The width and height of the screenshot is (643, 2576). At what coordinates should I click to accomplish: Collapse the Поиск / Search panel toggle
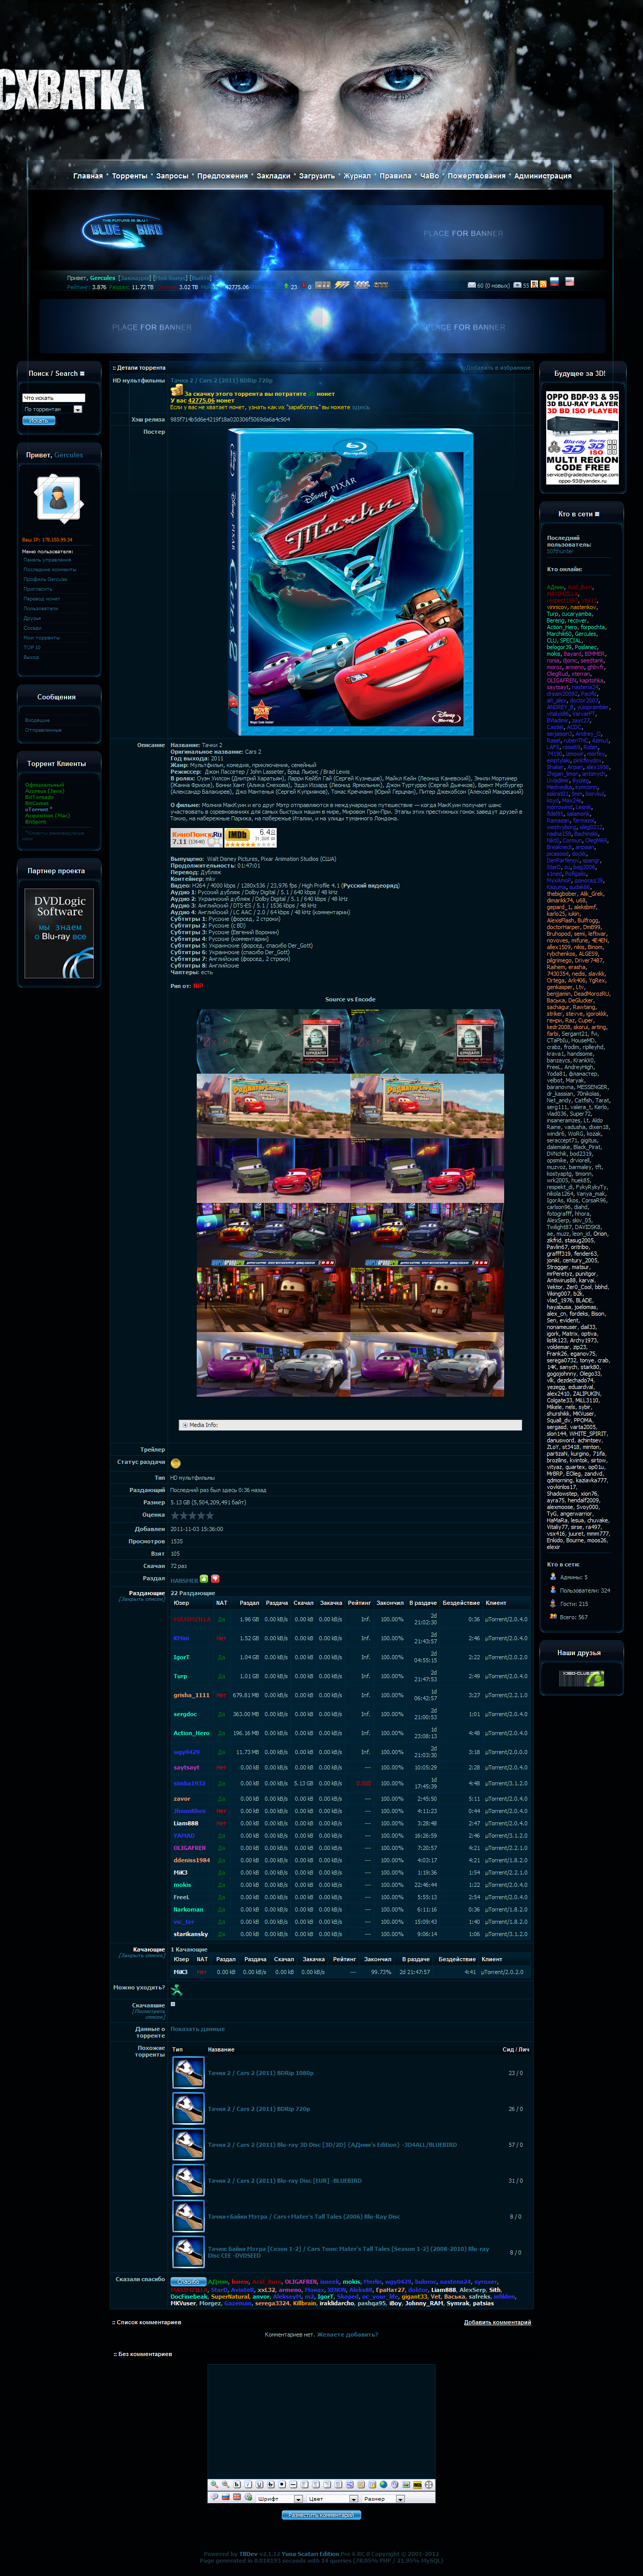click(82, 373)
